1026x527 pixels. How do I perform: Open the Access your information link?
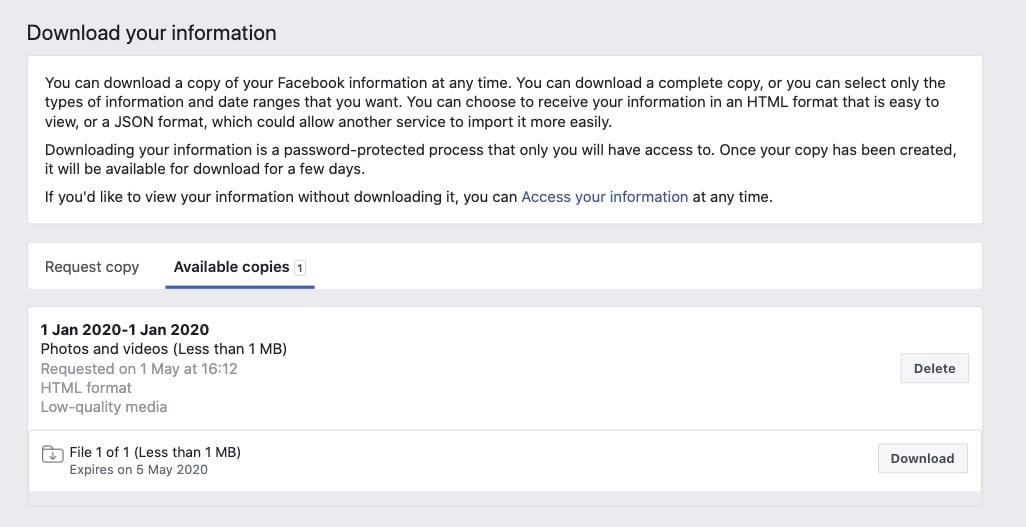click(604, 197)
